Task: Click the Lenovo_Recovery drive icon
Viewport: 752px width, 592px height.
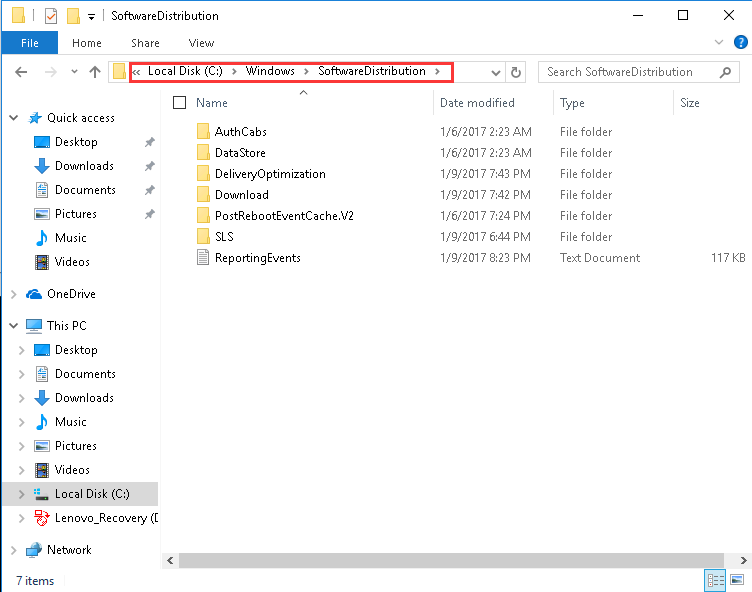Action: [42, 518]
